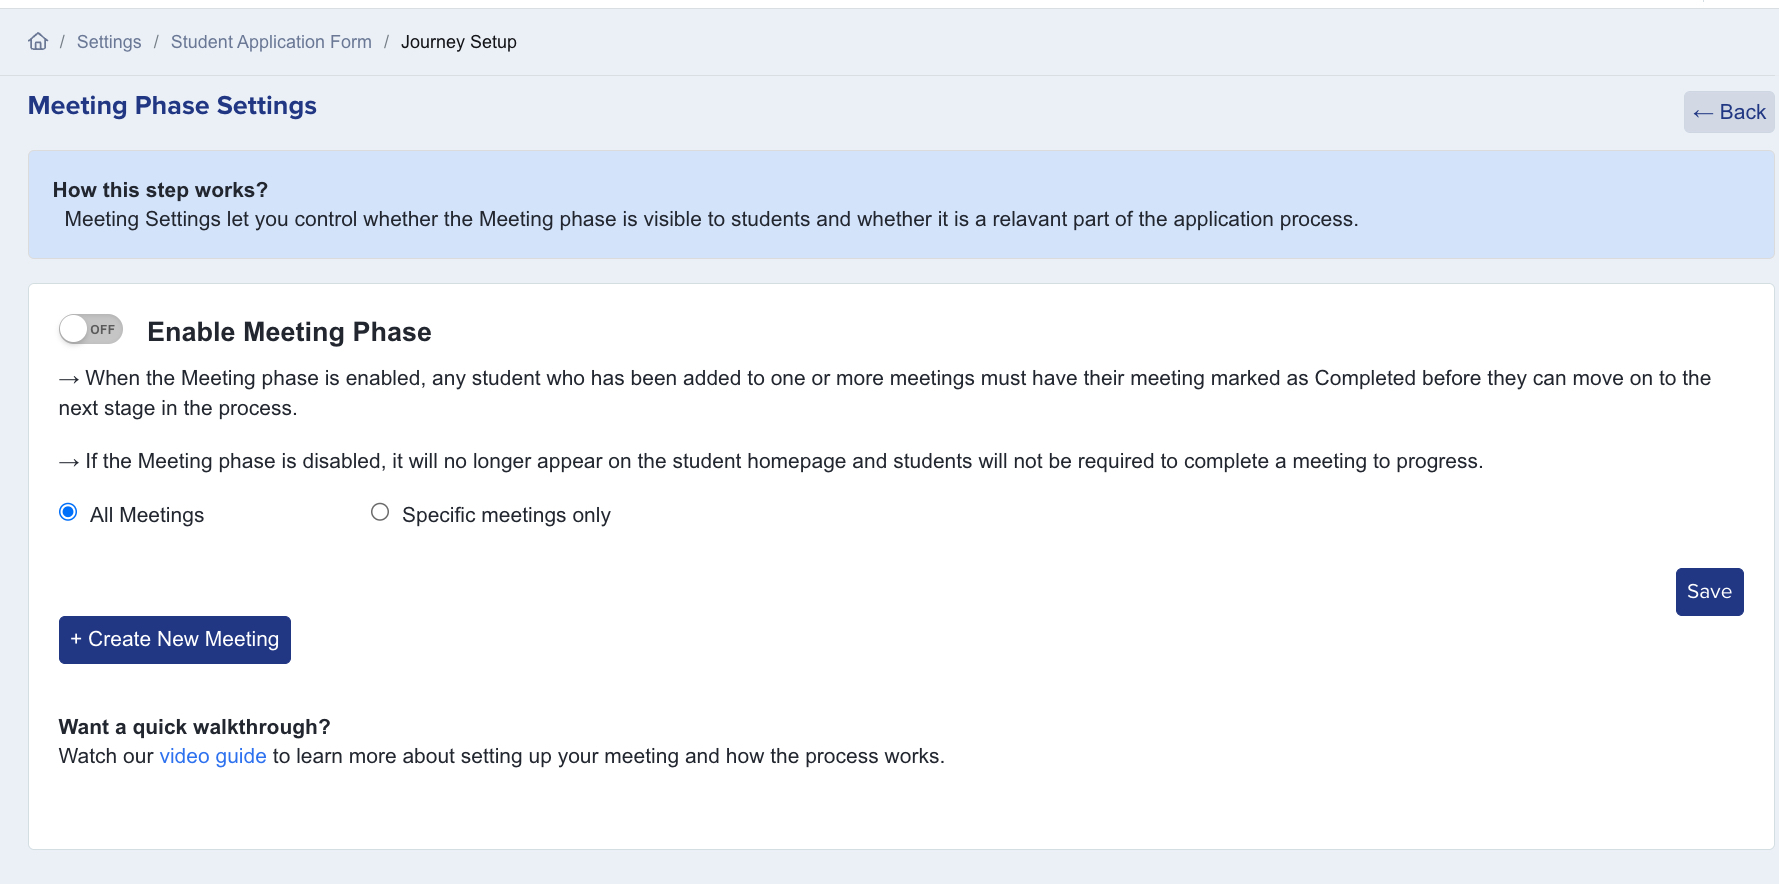Click the Meeting Phase Settings heading
Image resolution: width=1779 pixels, height=884 pixels.
click(172, 106)
